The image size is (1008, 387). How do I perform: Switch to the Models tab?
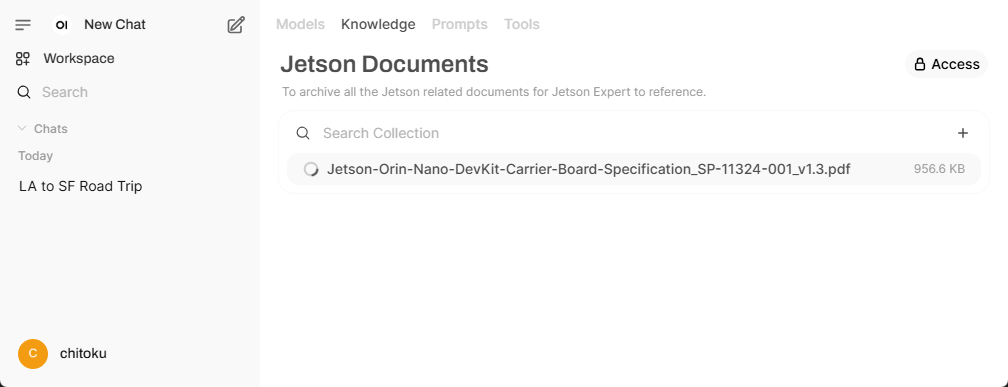click(x=300, y=24)
